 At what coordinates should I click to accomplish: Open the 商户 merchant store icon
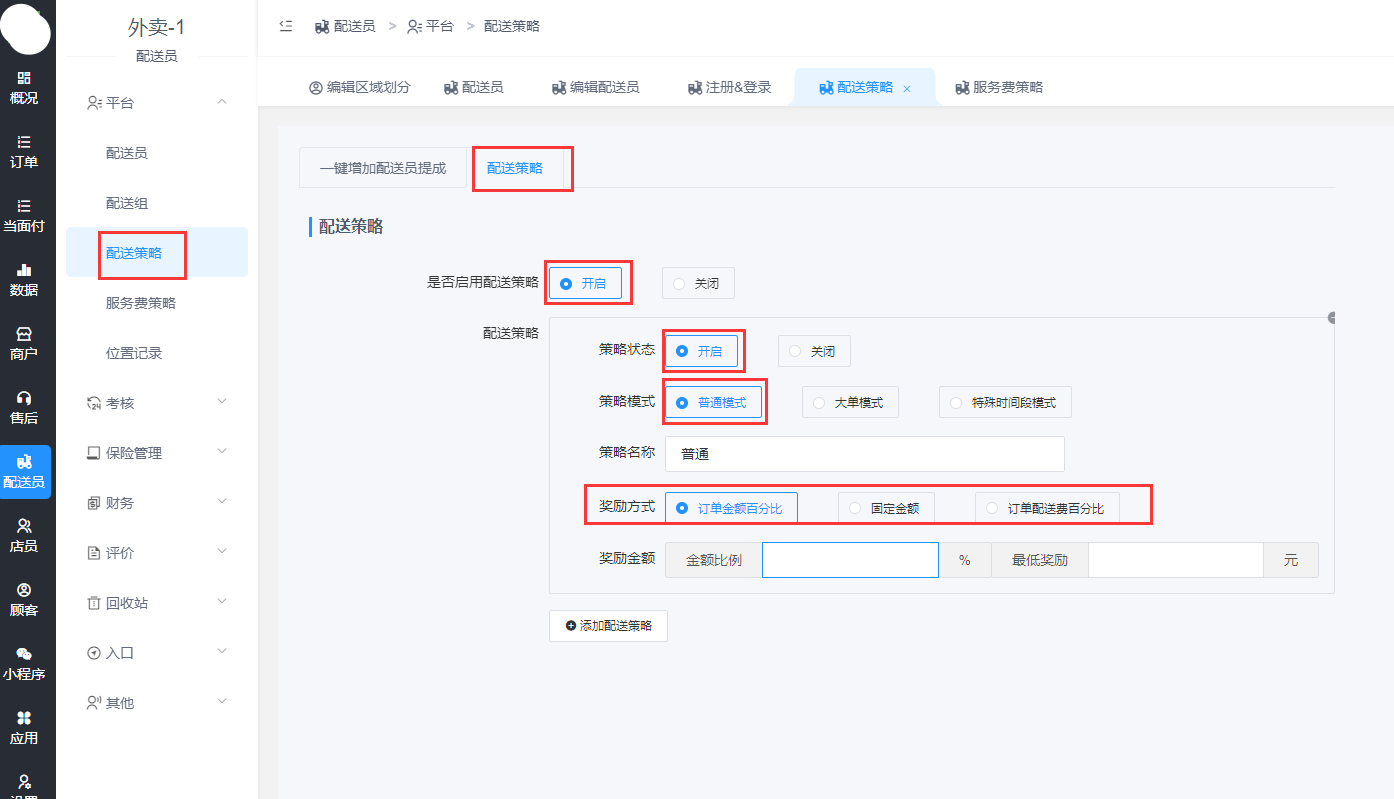point(24,334)
